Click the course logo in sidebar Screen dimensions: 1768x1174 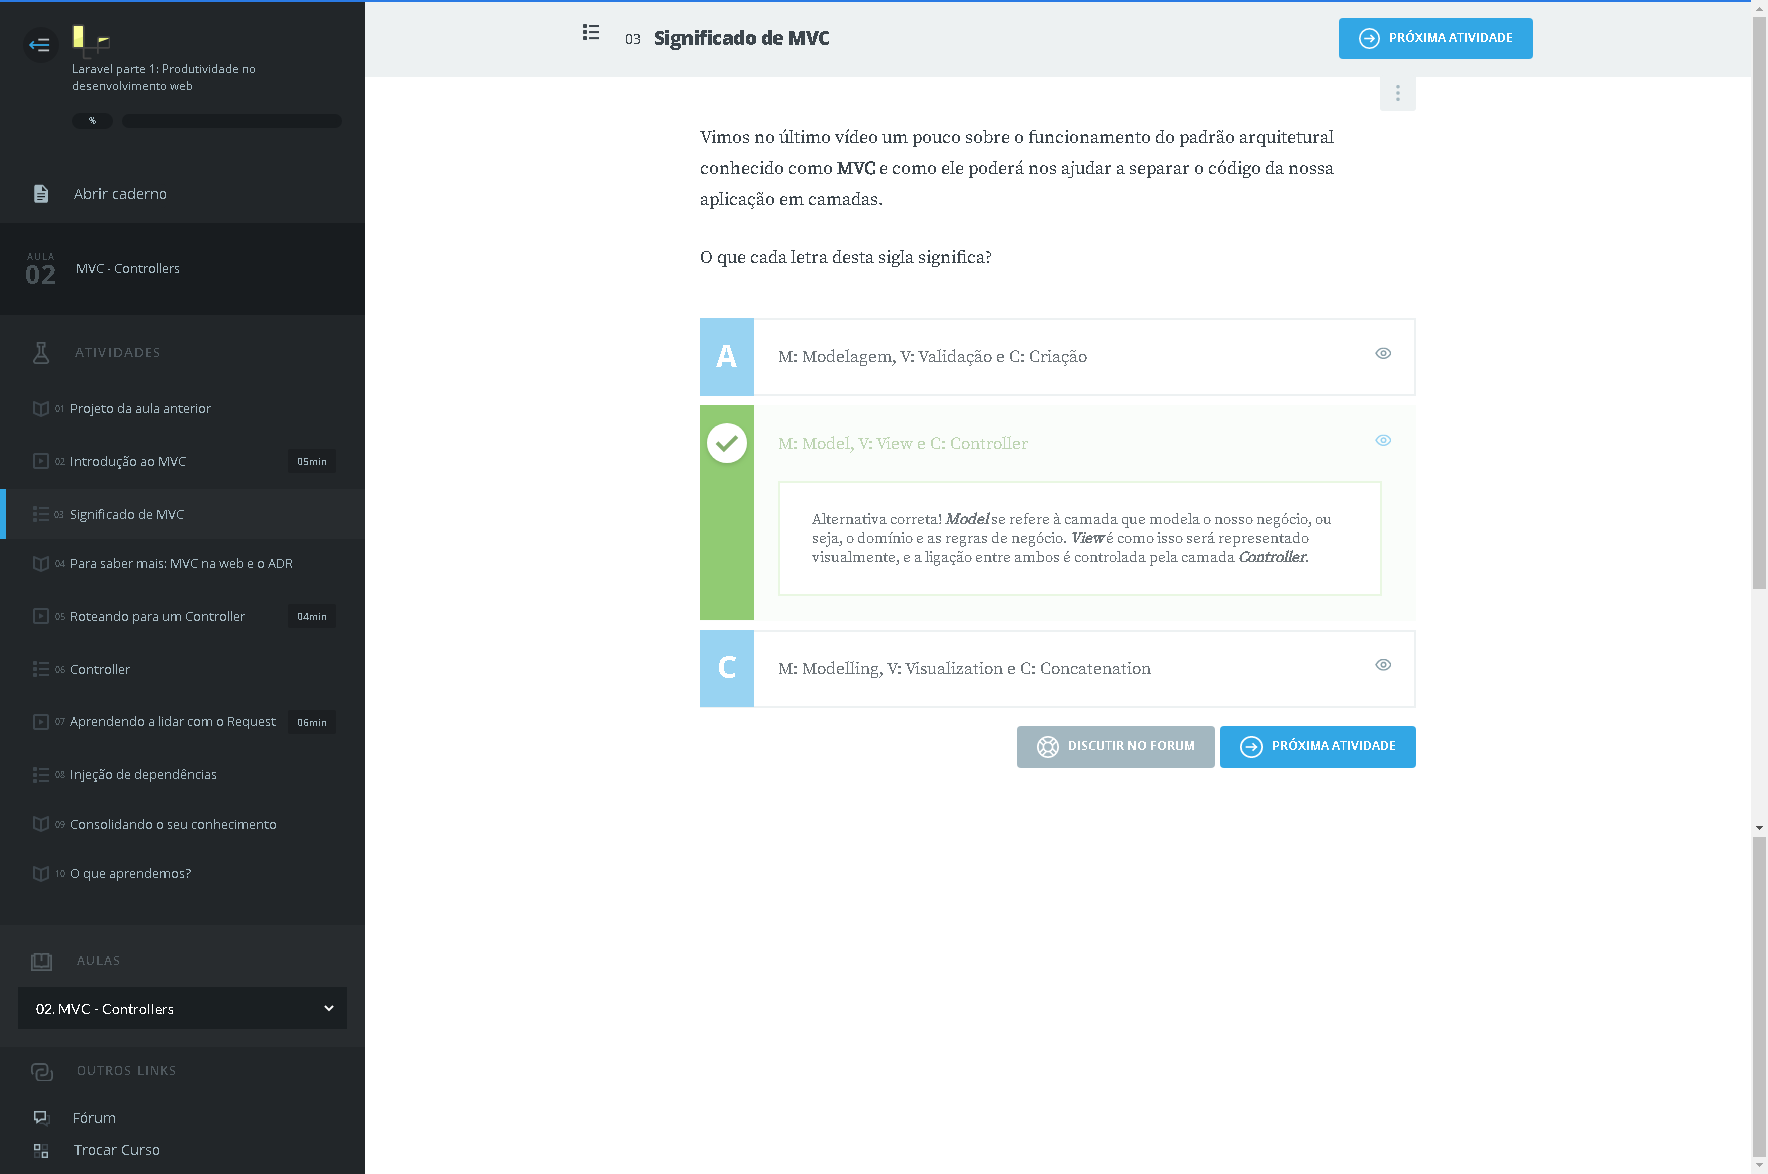pos(91,40)
